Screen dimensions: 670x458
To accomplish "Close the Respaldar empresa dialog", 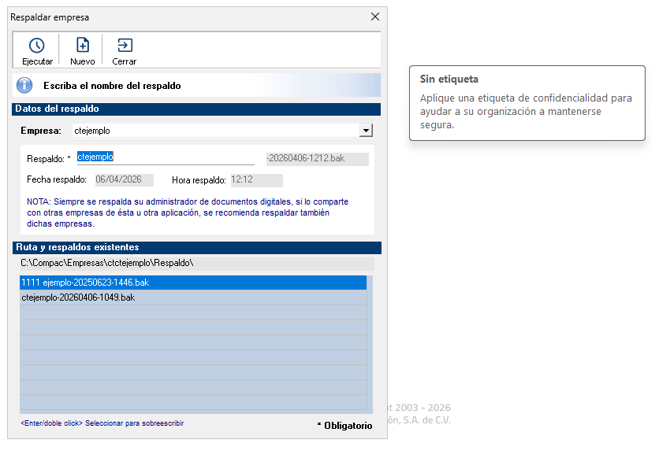I will [x=375, y=17].
